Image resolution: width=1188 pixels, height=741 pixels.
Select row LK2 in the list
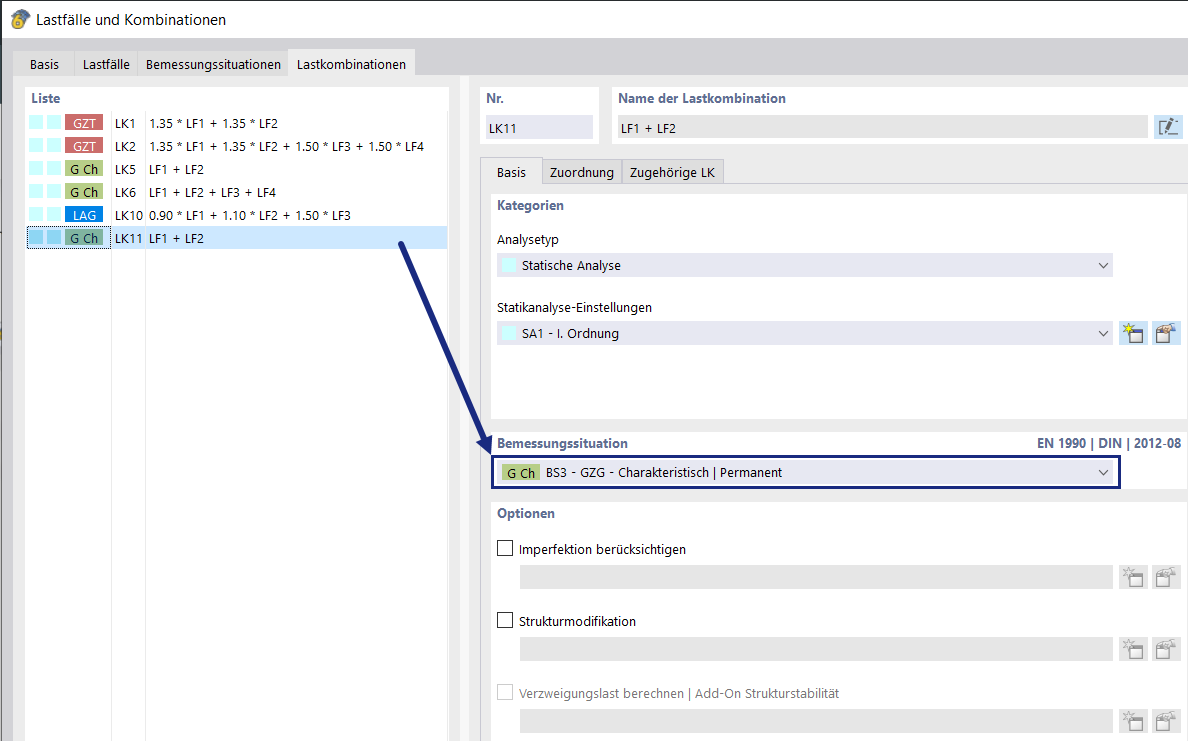coord(237,146)
